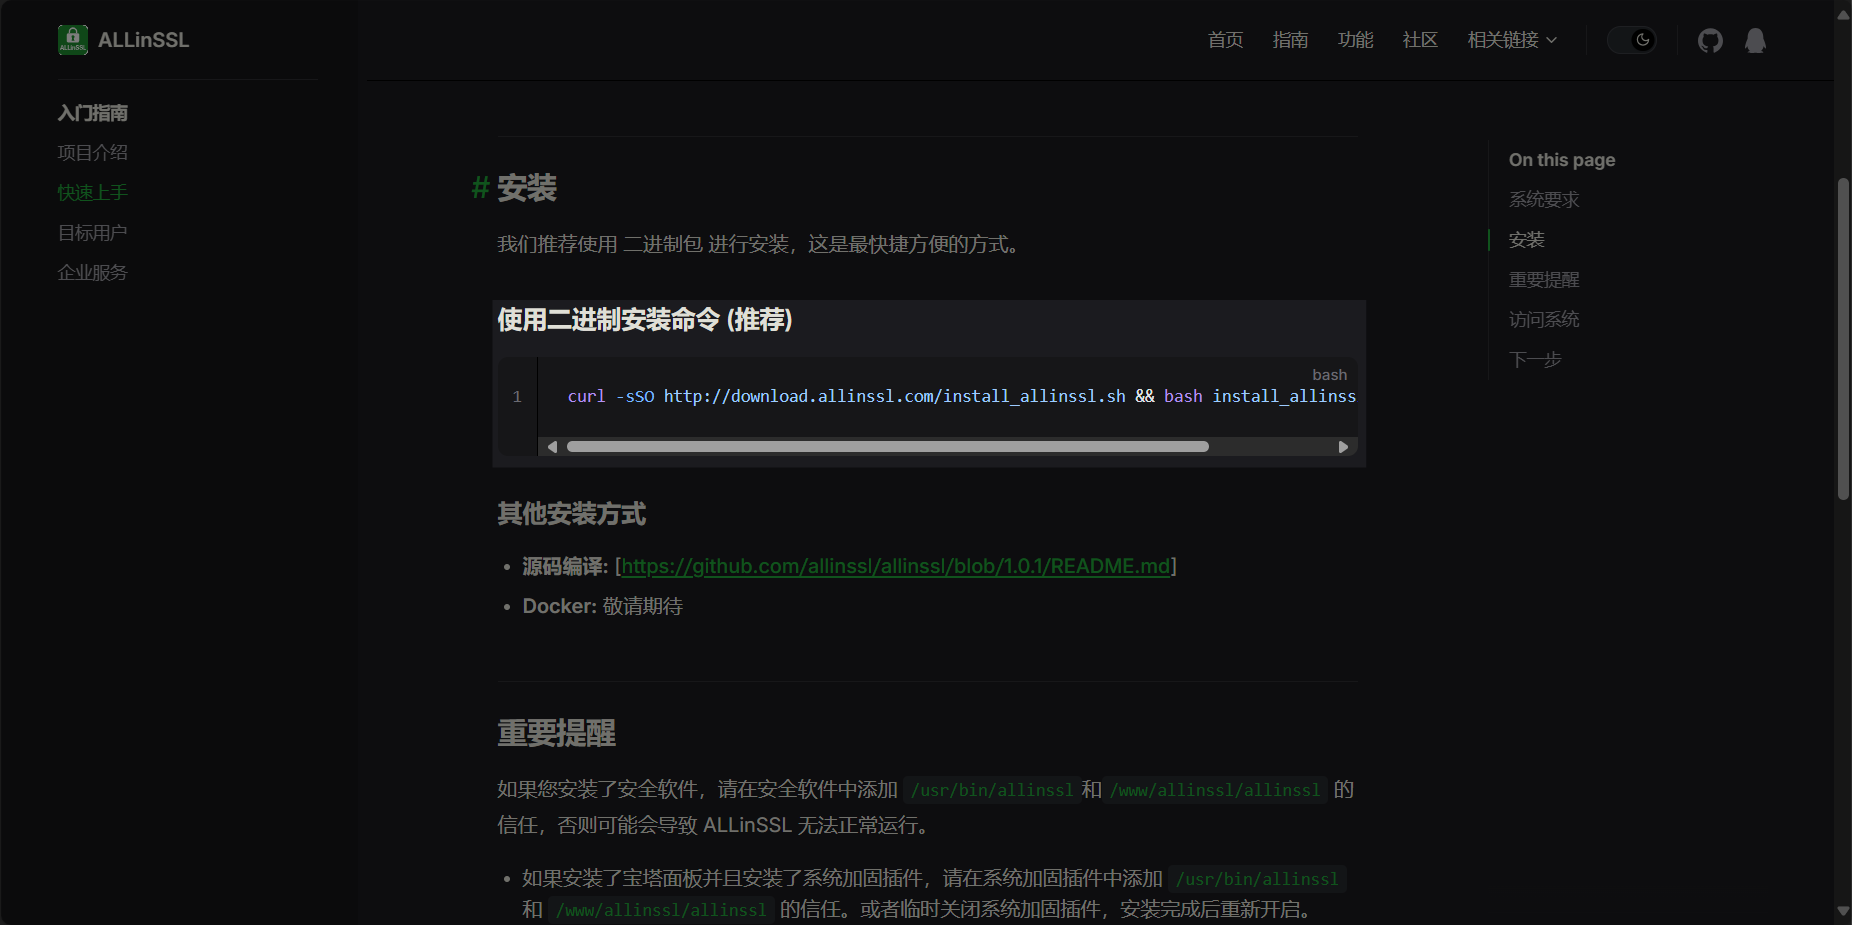Click the right arrow of the code scrollbar
Screen dimensions: 1852x925
pyautogui.click(x=1344, y=446)
